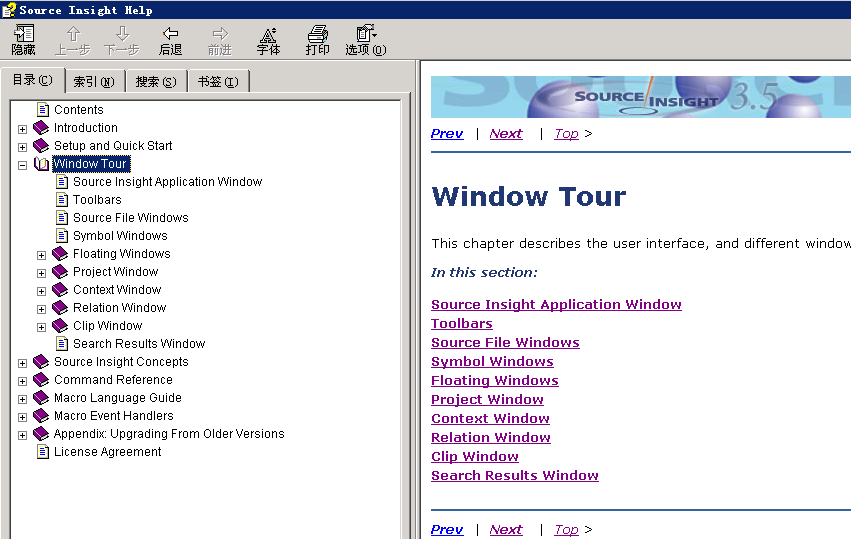Image resolution: width=851 pixels, height=539 pixels.
Task: Switch to the Contents (目录) tab
Action: pos(33,80)
